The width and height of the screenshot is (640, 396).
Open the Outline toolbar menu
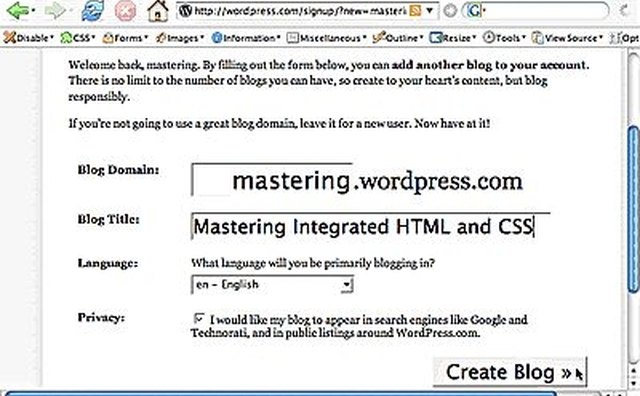[x=398, y=38]
